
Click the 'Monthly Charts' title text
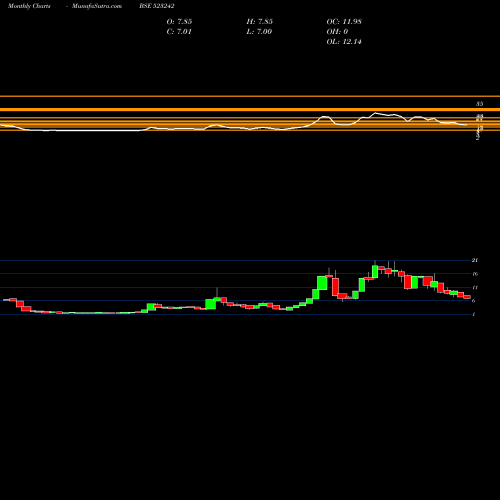[29, 6]
